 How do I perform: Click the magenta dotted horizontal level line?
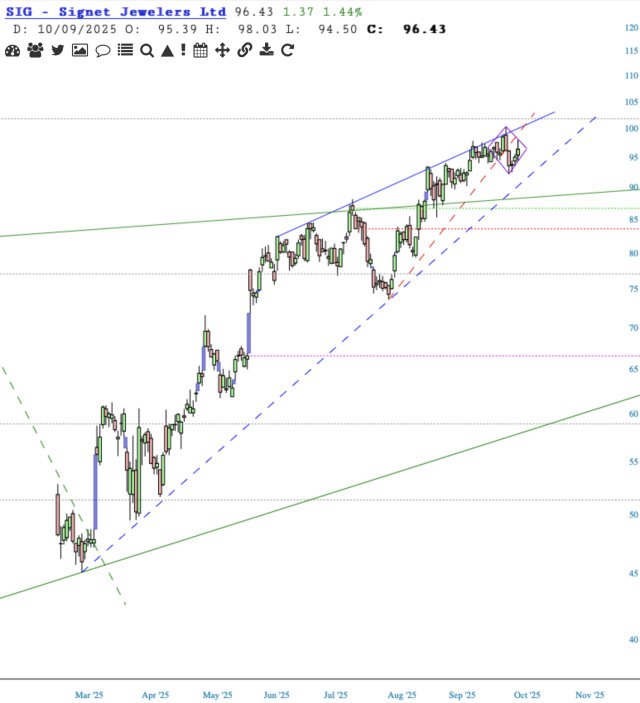point(450,355)
